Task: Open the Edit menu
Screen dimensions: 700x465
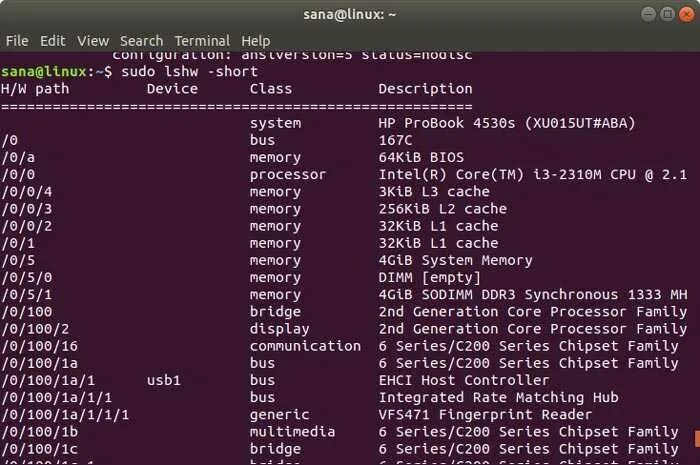Action: (53, 41)
